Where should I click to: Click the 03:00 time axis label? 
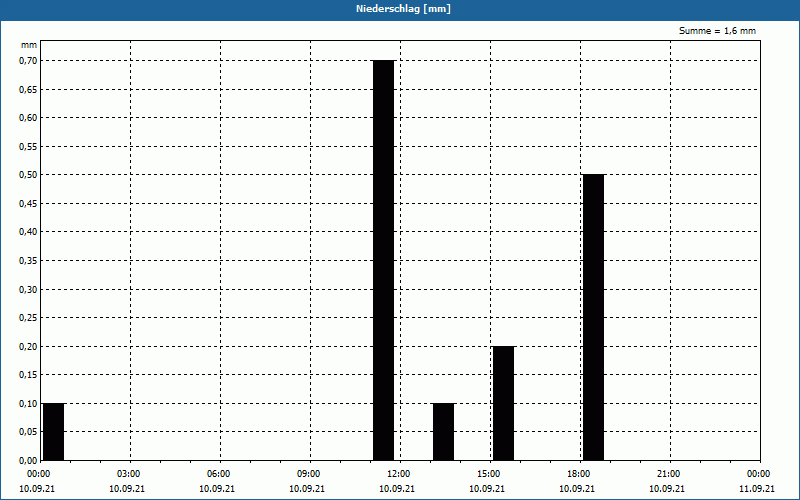click(128, 474)
